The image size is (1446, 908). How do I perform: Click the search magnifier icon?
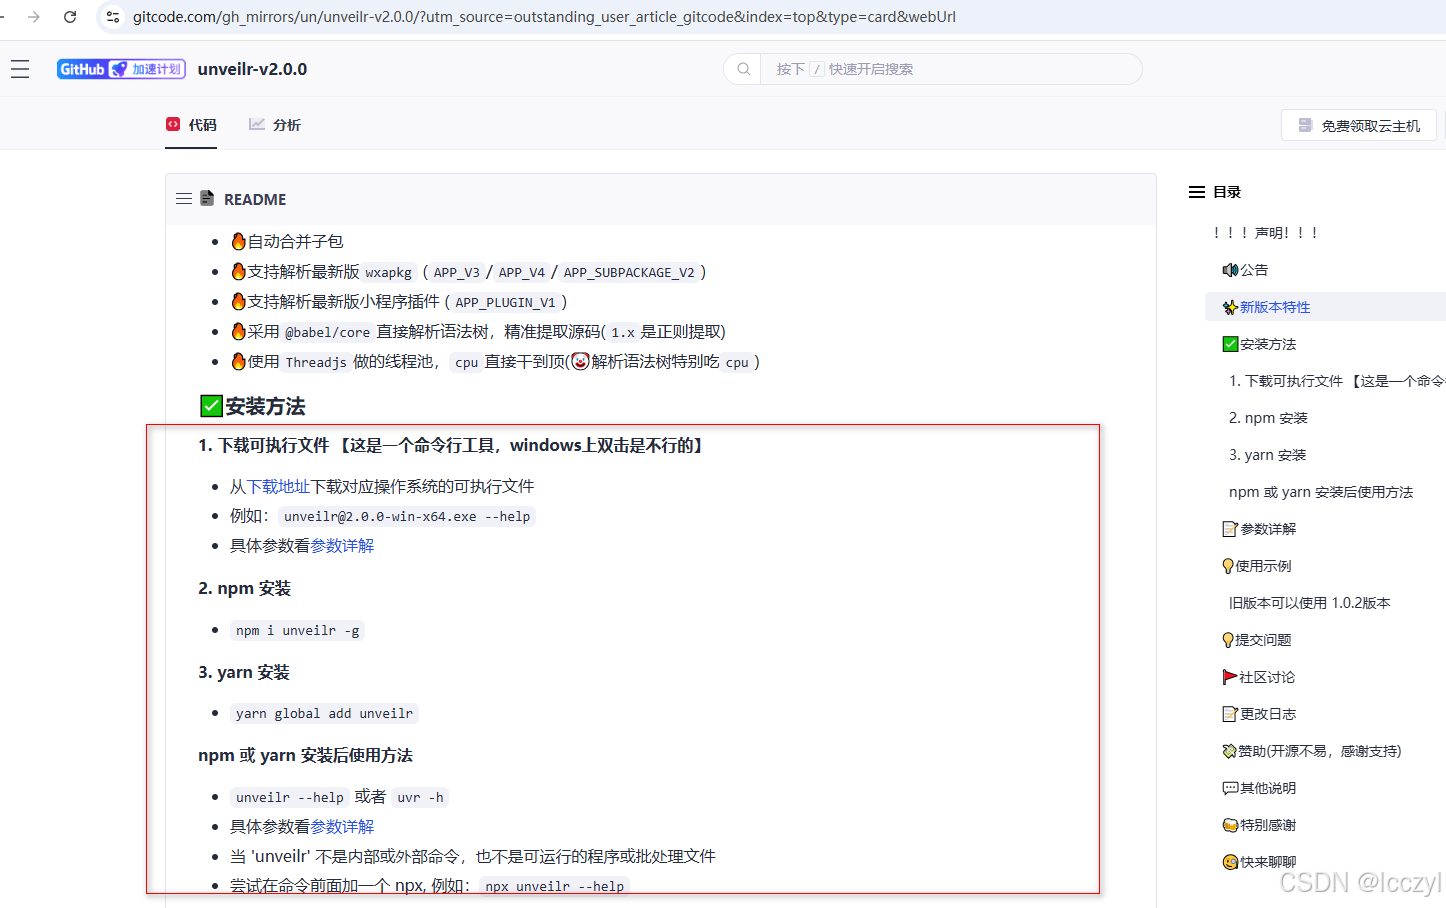pyautogui.click(x=743, y=69)
